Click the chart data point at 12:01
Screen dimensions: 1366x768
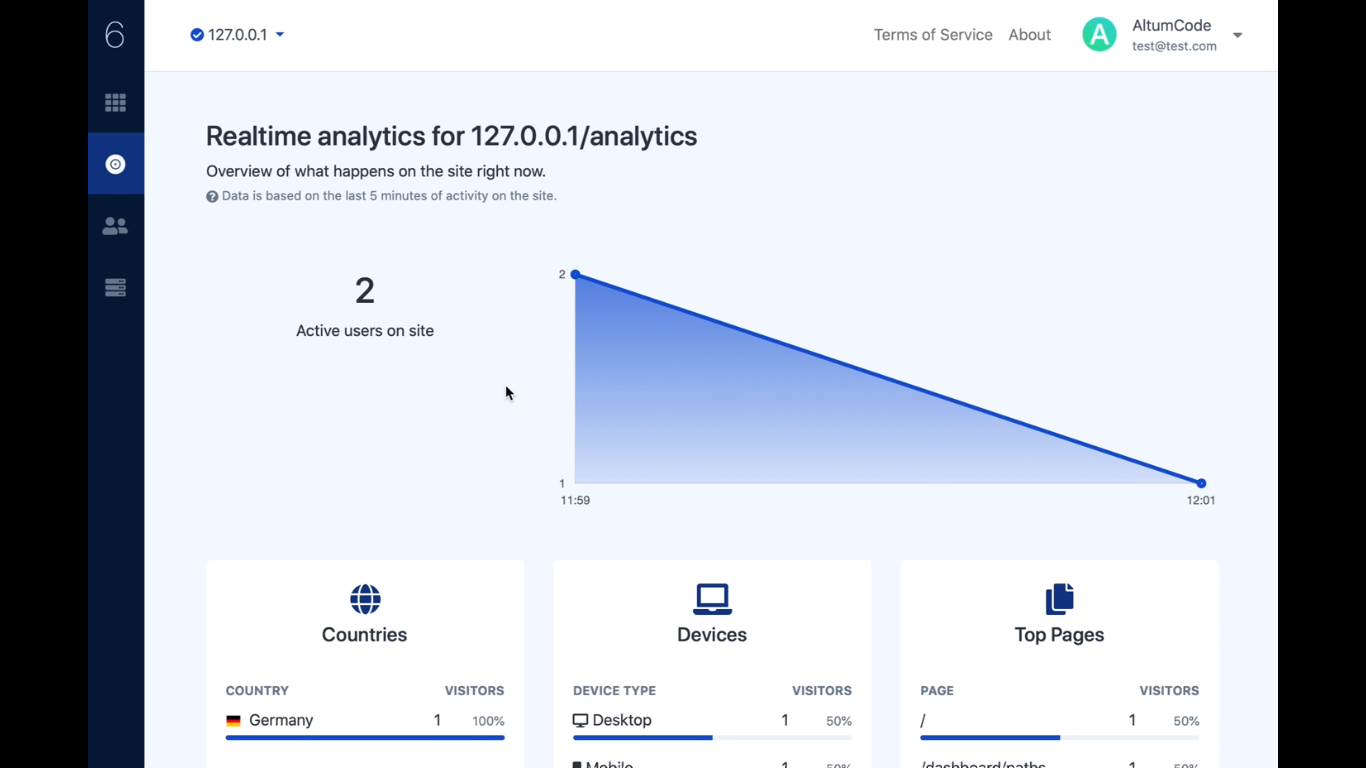point(1201,483)
